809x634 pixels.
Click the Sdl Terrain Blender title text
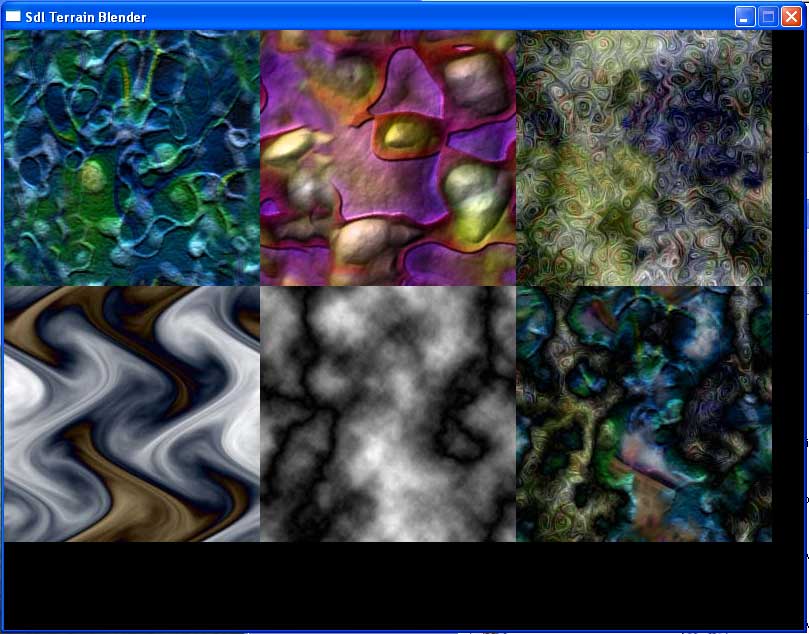(x=86, y=18)
